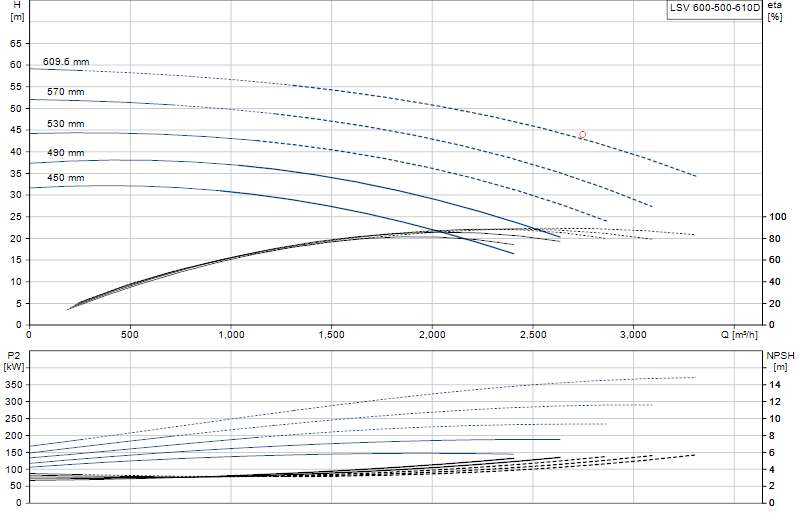Click the 350 power axis value

(x=14, y=385)
